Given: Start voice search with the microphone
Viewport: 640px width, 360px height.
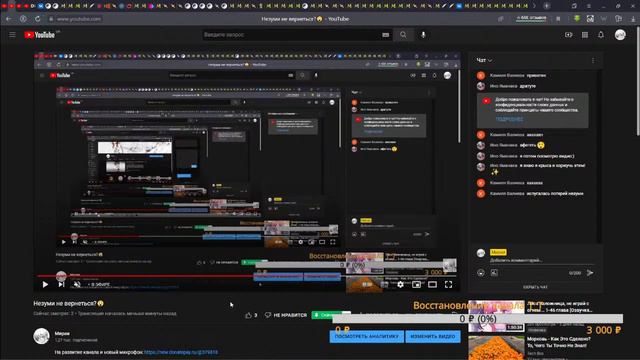Looking at the screenshot, I should [423, 35].
